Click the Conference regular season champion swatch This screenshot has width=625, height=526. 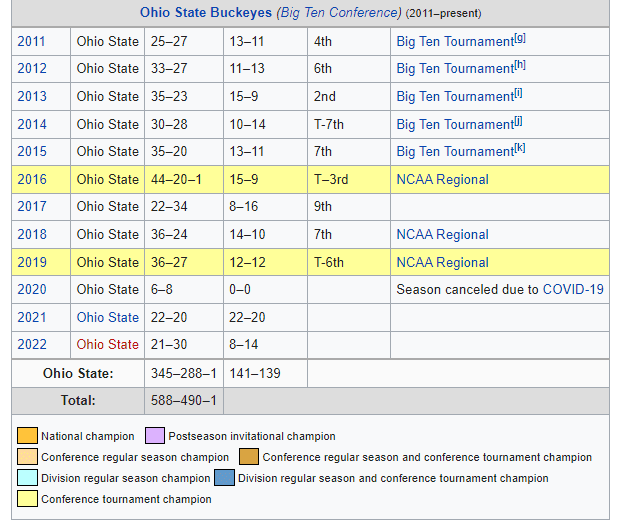[x=28, y=457]
